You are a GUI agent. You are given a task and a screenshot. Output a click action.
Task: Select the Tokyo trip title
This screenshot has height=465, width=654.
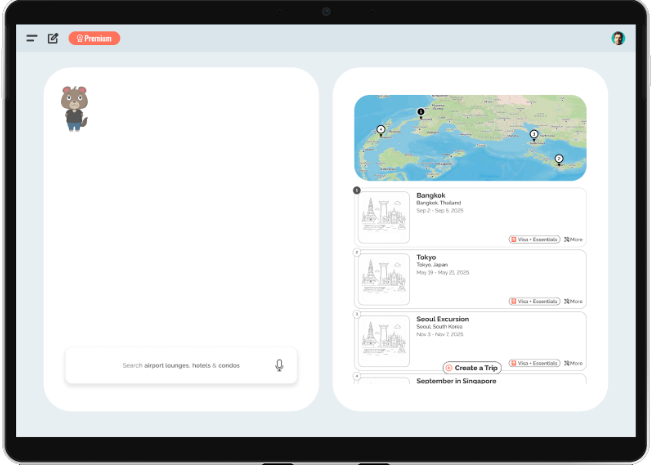point(426,257)
